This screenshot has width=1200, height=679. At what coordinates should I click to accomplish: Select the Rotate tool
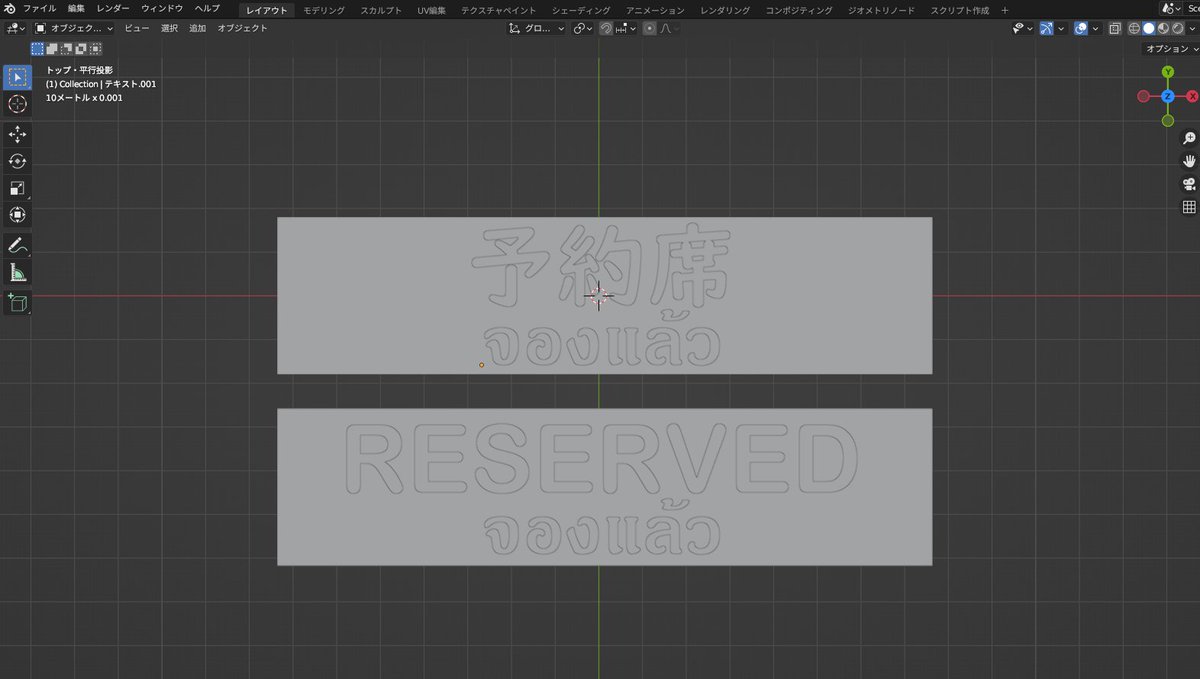pos(18,161)
